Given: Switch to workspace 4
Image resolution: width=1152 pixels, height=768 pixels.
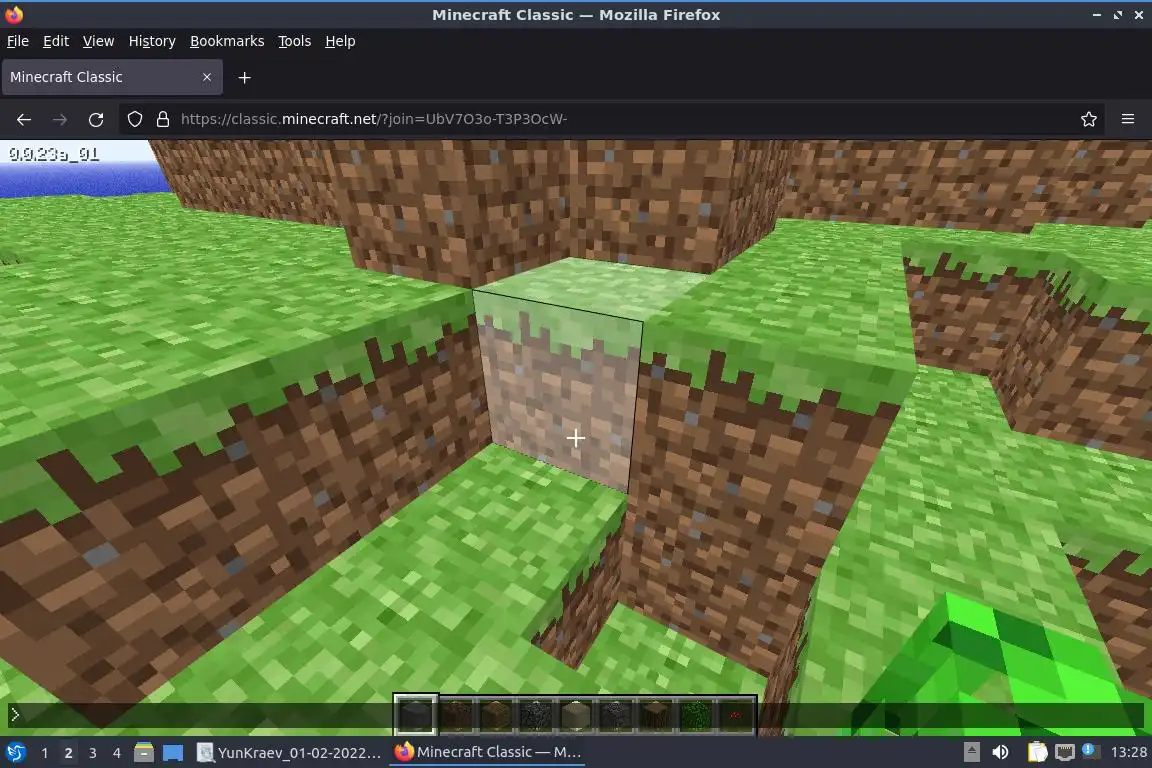Looking at the screenshot, I should click(x=117, y=753).
